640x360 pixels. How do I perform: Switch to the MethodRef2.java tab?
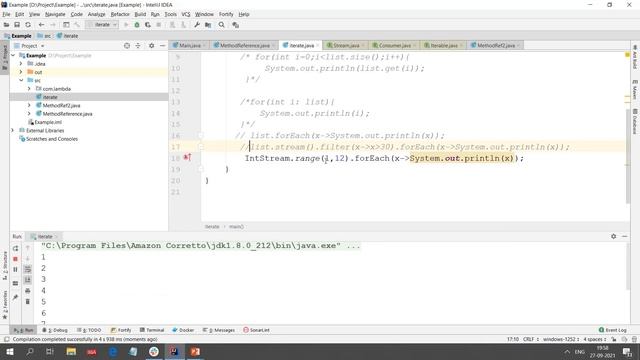[x=496, y=45]
